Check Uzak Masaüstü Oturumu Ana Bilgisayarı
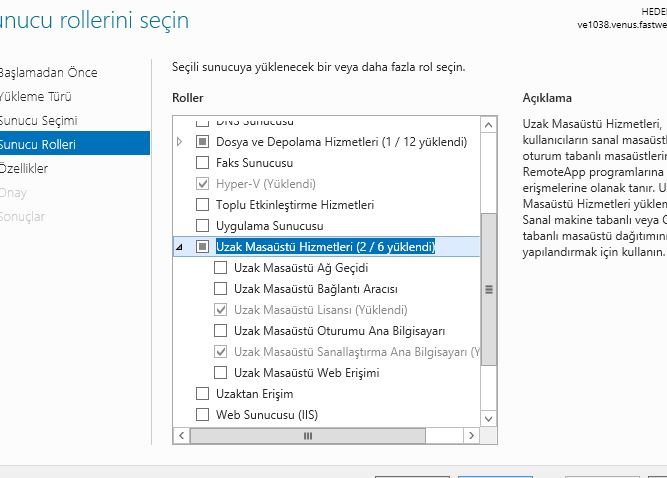This screenshot has width=667, height=478. [221, 331]
